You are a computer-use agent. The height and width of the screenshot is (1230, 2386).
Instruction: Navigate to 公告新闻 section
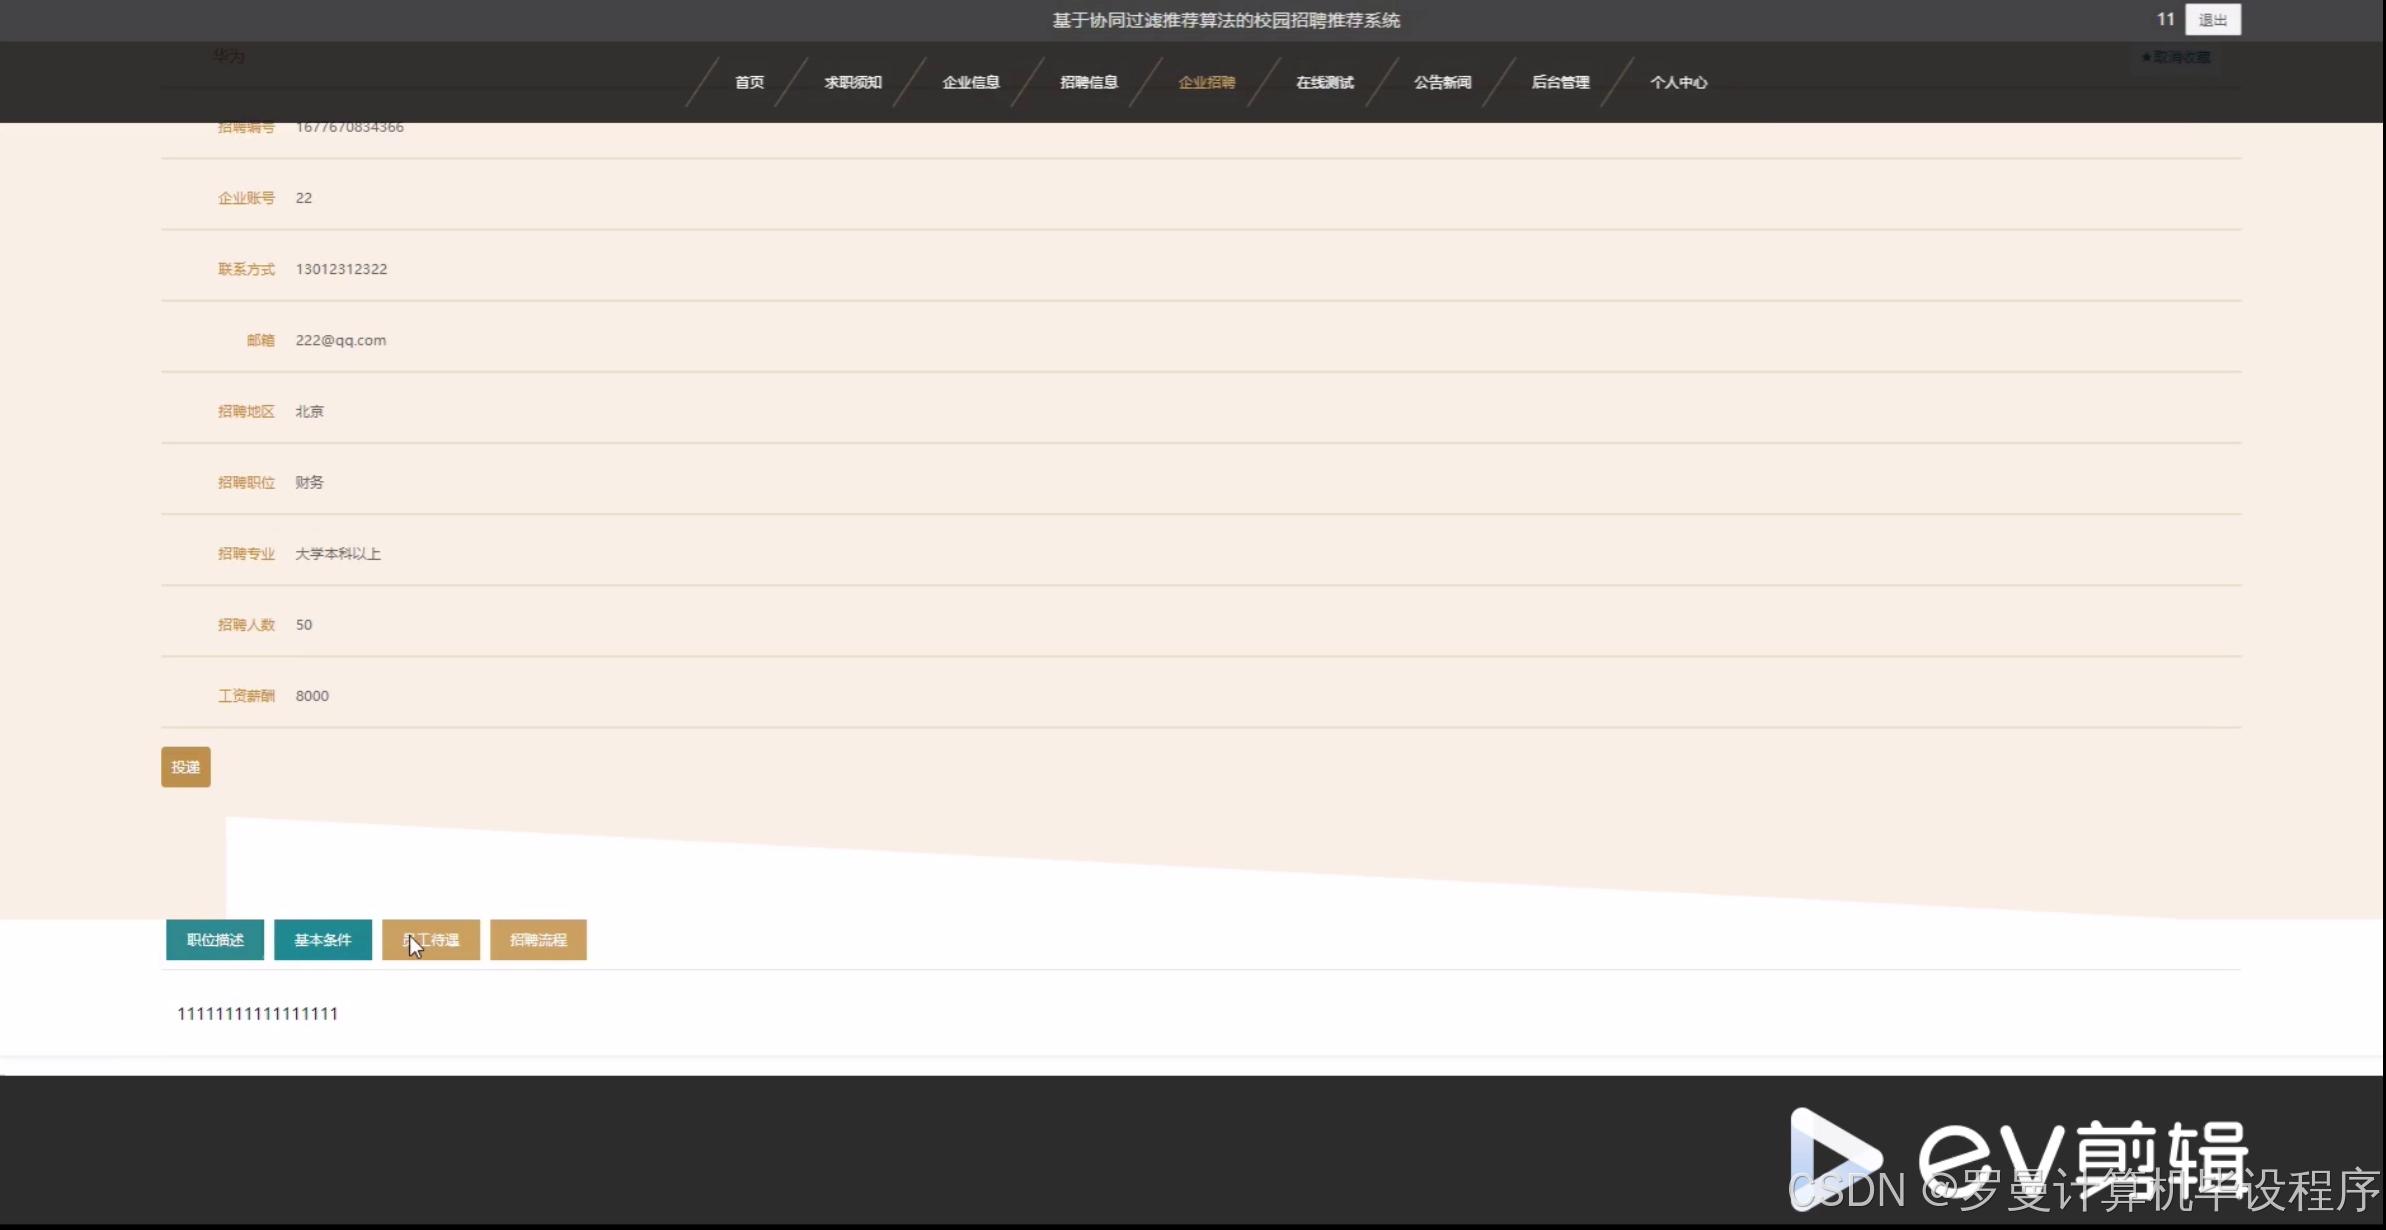[x=1442, y=82]
